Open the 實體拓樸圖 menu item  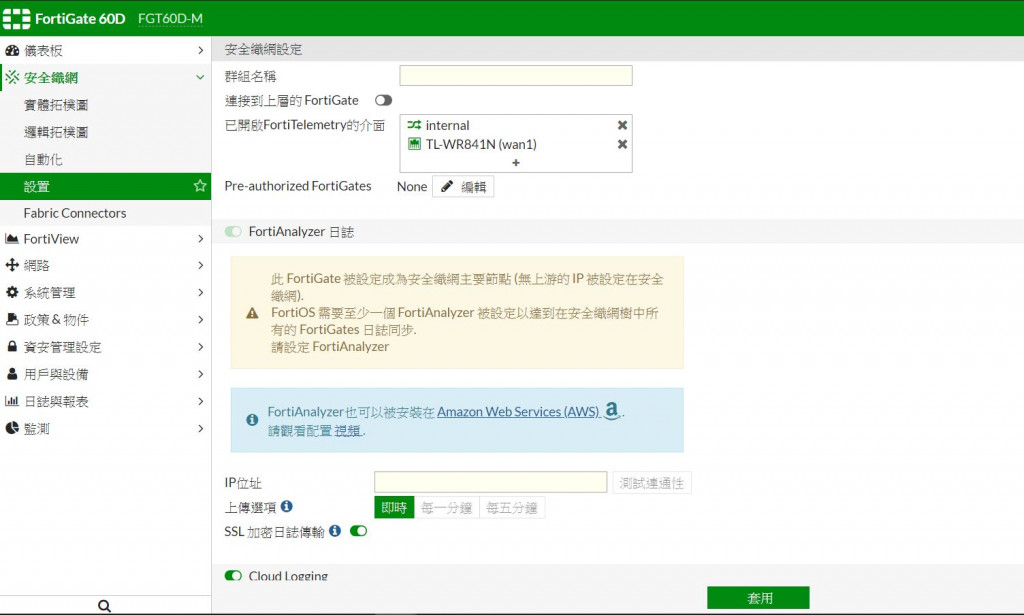(x=105, y=104)
